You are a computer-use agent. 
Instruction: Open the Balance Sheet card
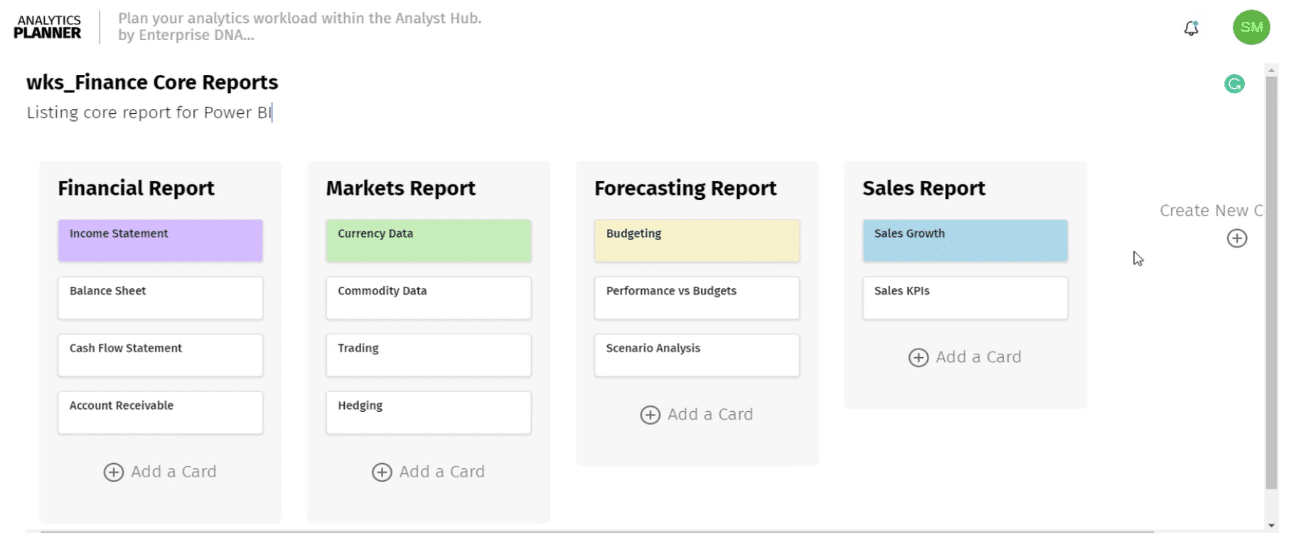tap(160, 298)
